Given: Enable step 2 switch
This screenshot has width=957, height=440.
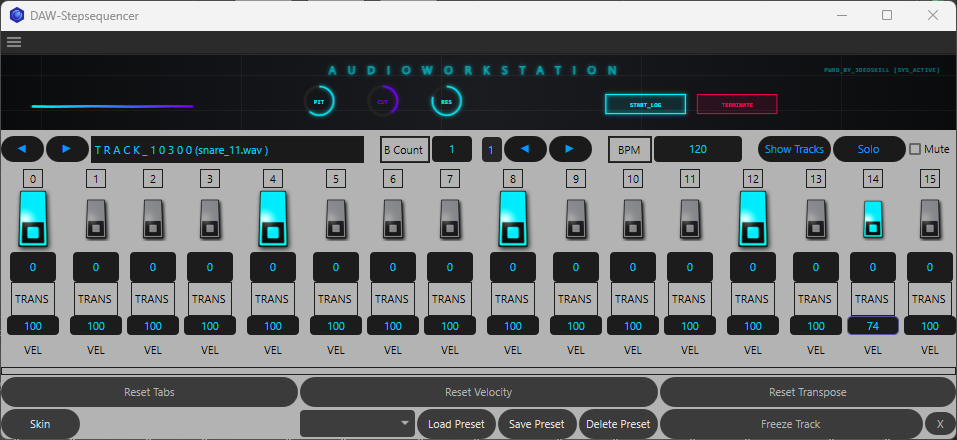Looking at the screenshot, I should tap(153, 218).
